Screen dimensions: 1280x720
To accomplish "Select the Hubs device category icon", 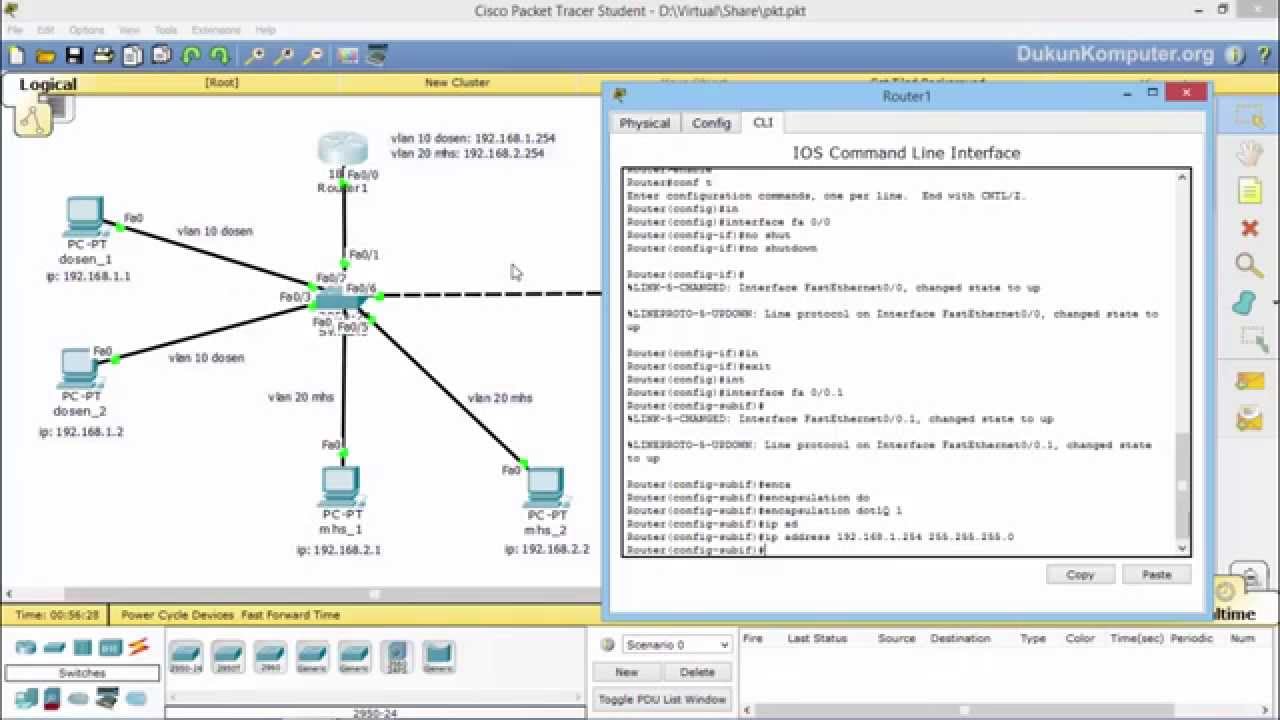I will click(x=82, y=647).
